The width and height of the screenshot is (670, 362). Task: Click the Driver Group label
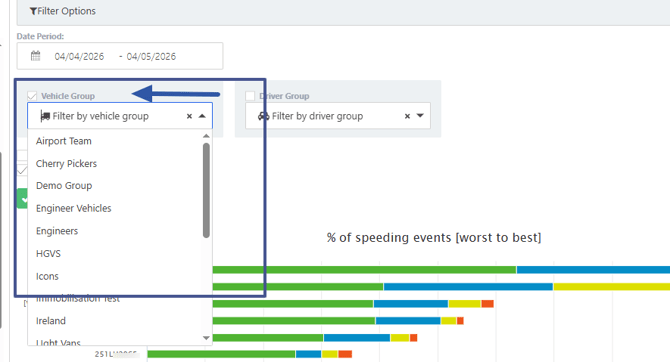[x=284, y=96]
